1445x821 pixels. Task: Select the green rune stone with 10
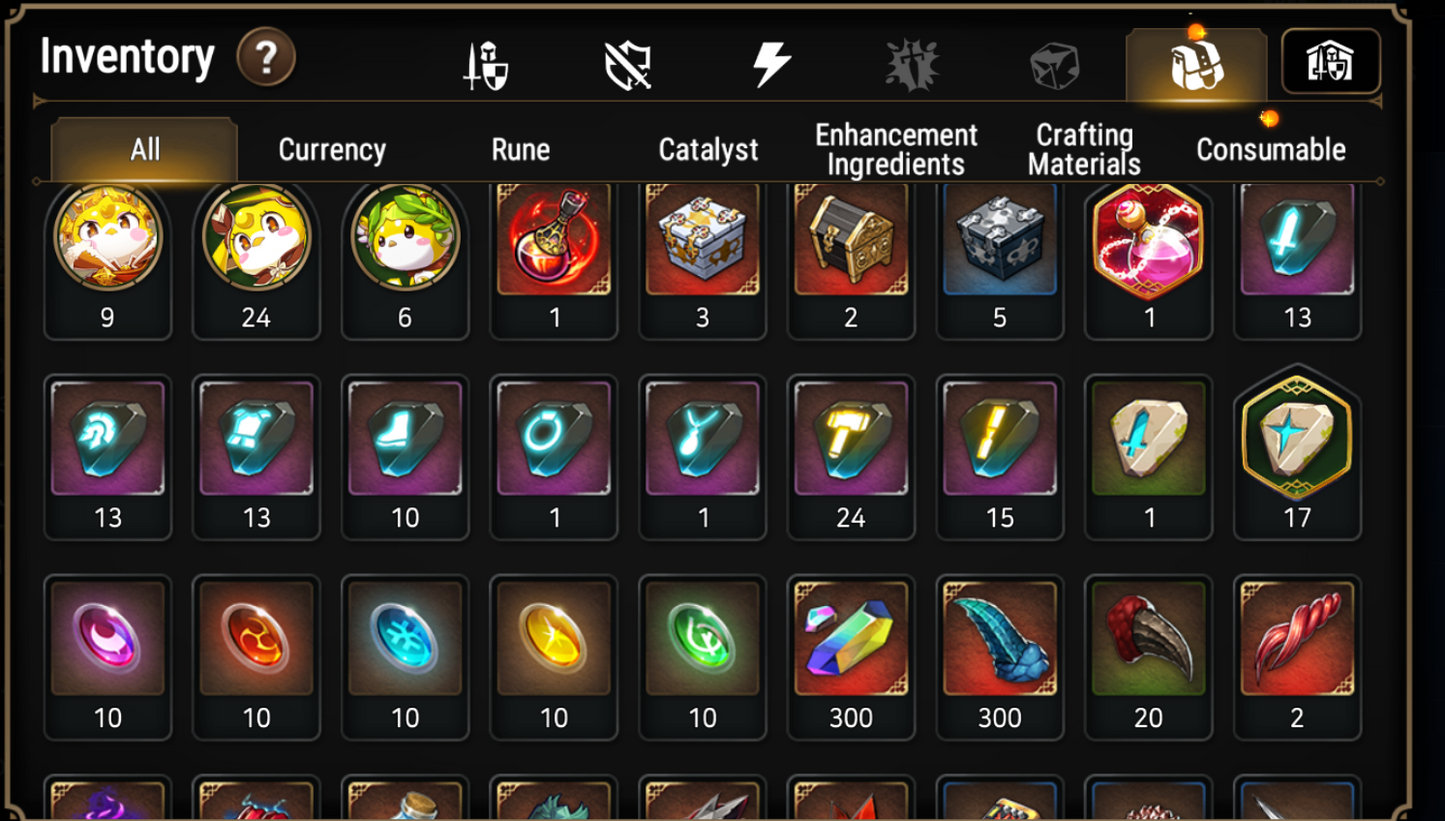(x=702, y=657)
